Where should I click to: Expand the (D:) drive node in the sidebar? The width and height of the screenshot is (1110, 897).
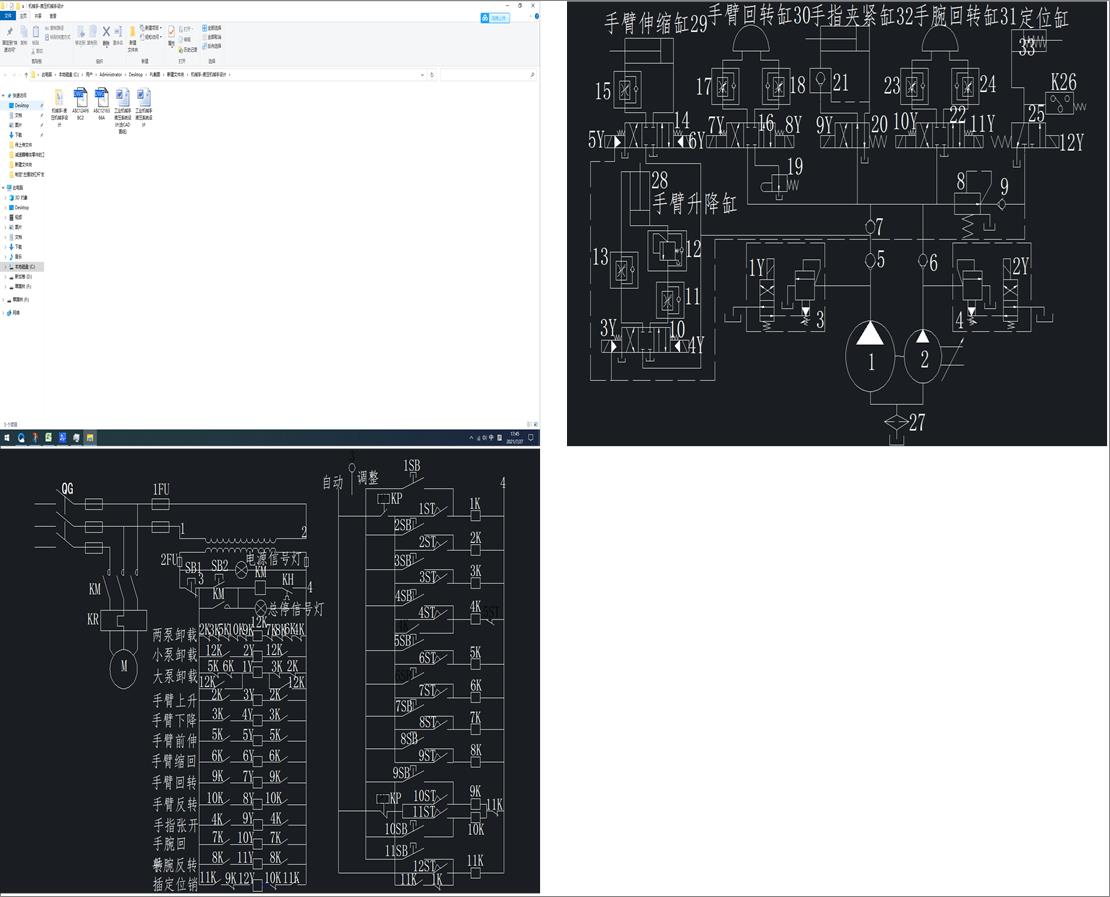point(6,277)
